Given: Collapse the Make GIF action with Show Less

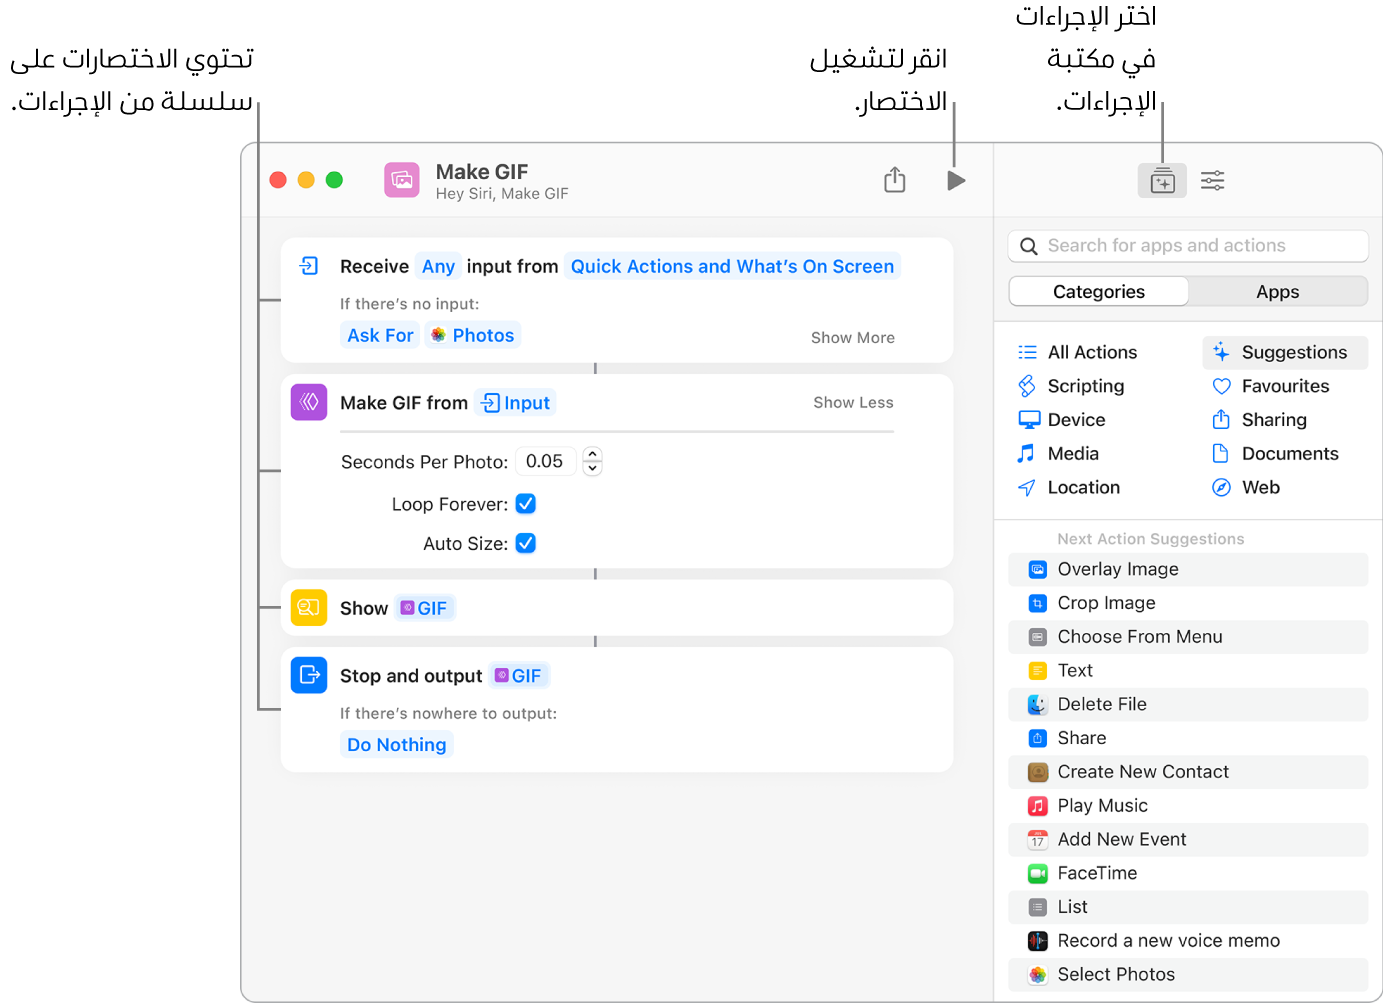Looking at the screenshot, I should (852, 402).
